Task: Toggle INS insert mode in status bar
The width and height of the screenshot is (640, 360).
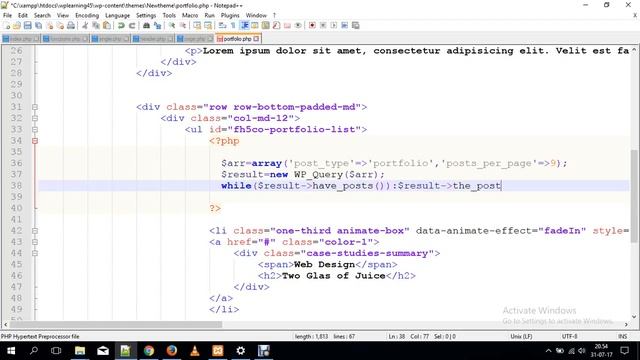Action: click(622, 336)
